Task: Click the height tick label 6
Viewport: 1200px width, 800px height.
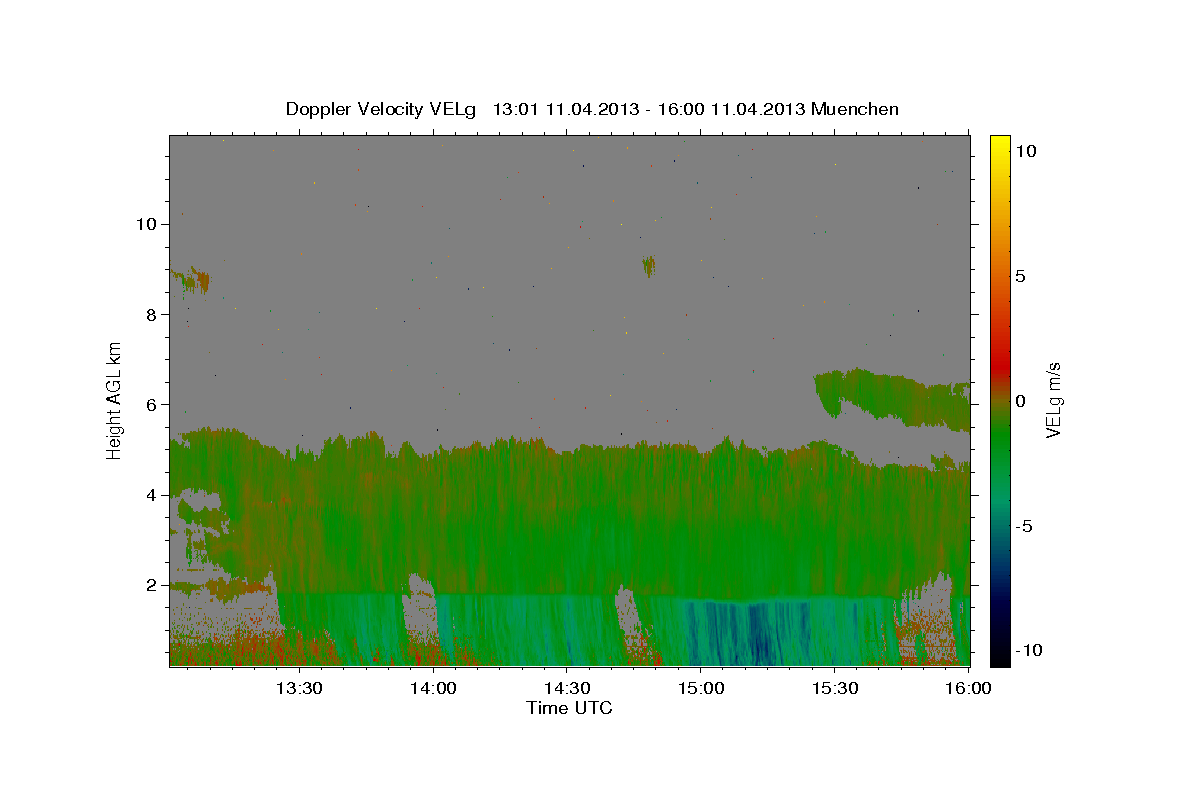Action: (x=152, y=404)
